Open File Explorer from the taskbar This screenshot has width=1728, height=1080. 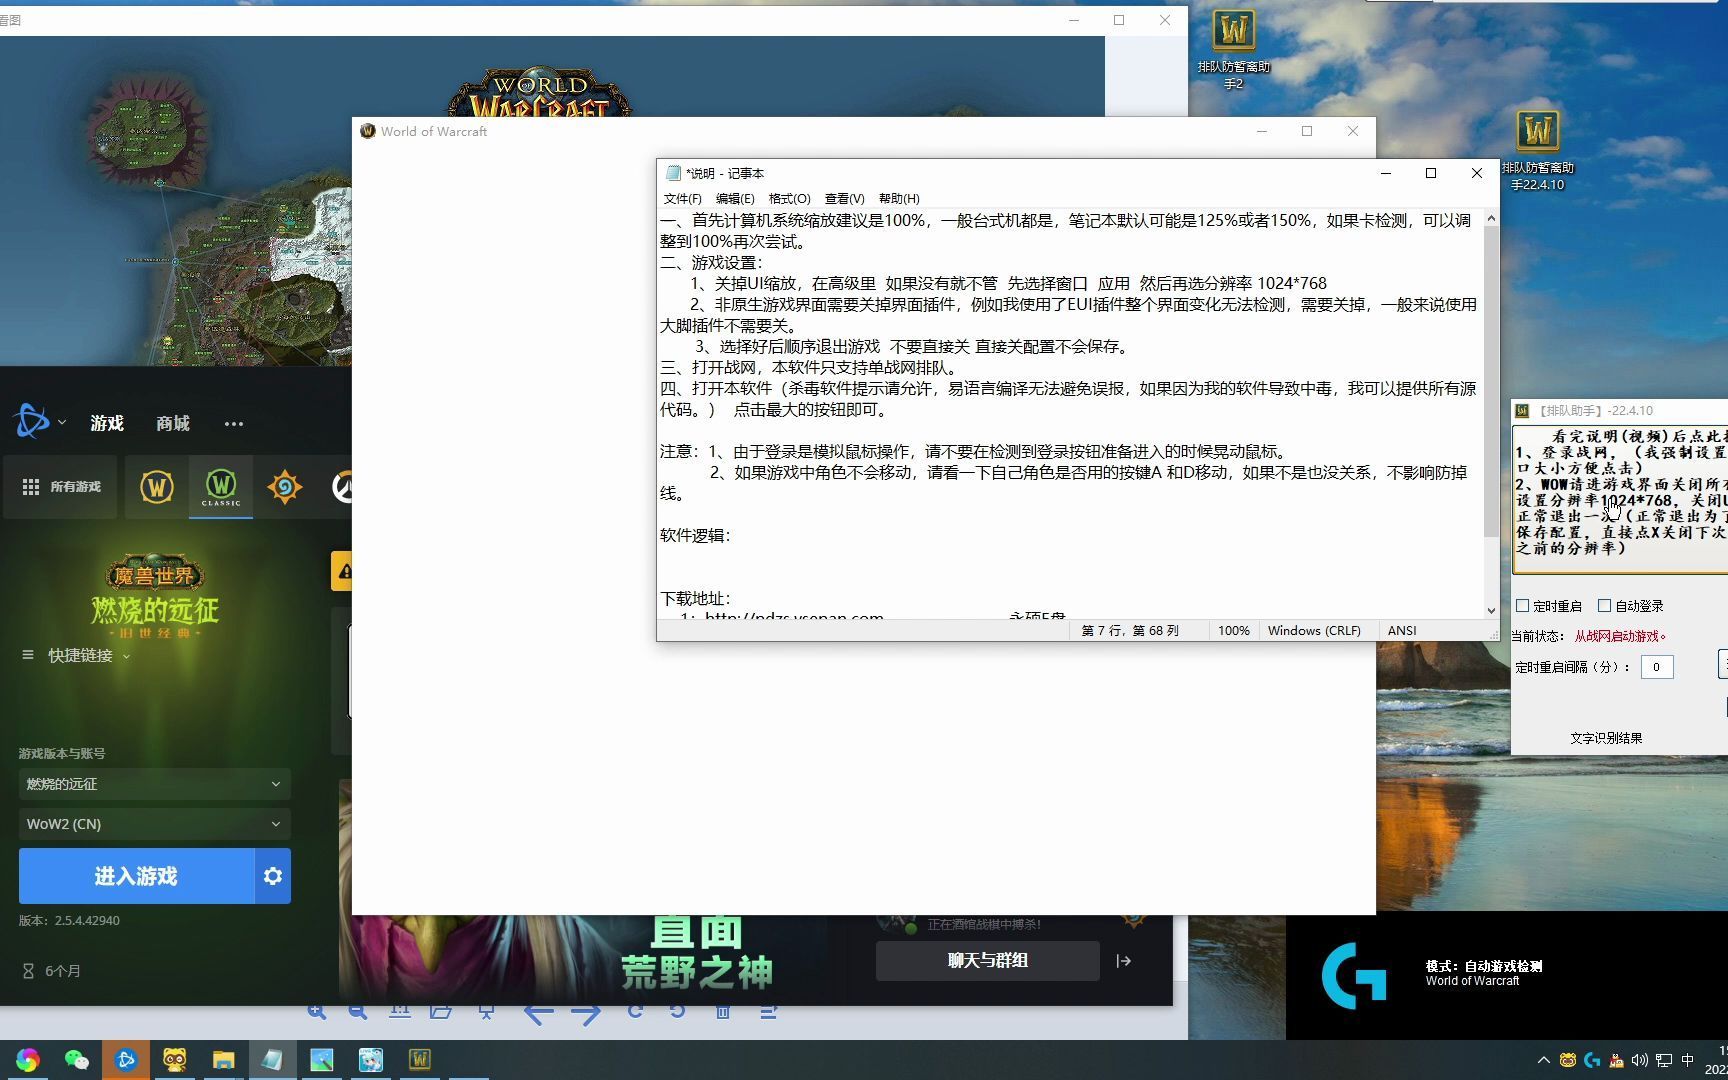pos(223,1060)
